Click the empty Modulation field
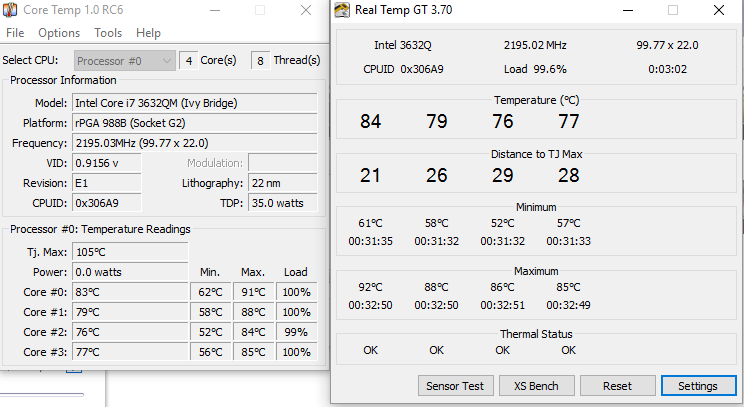The width and height of the screenshot is (744, 407). [283, 163]
